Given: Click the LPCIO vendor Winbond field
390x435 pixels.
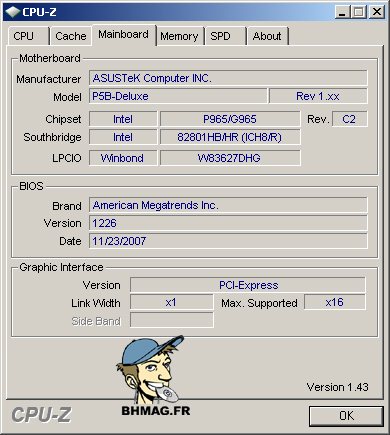Looking at the screenshot, I should coord(123,158).
